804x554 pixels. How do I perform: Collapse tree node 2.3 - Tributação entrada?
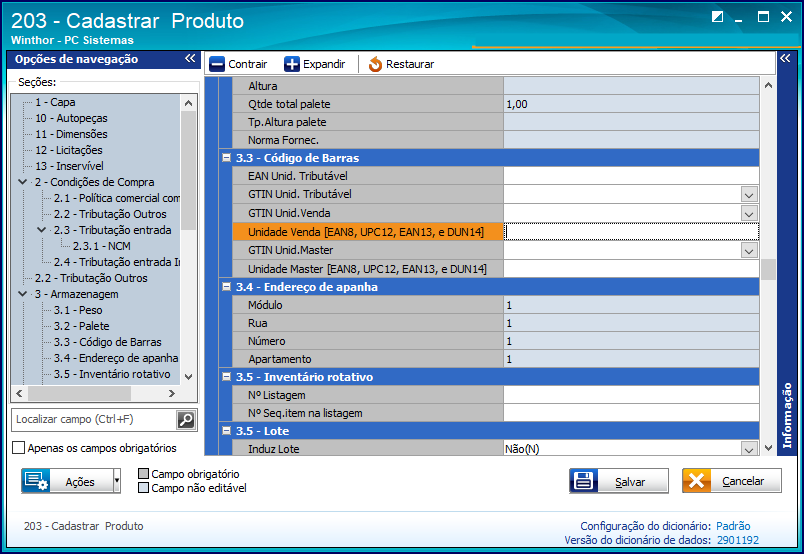(42, 230)
